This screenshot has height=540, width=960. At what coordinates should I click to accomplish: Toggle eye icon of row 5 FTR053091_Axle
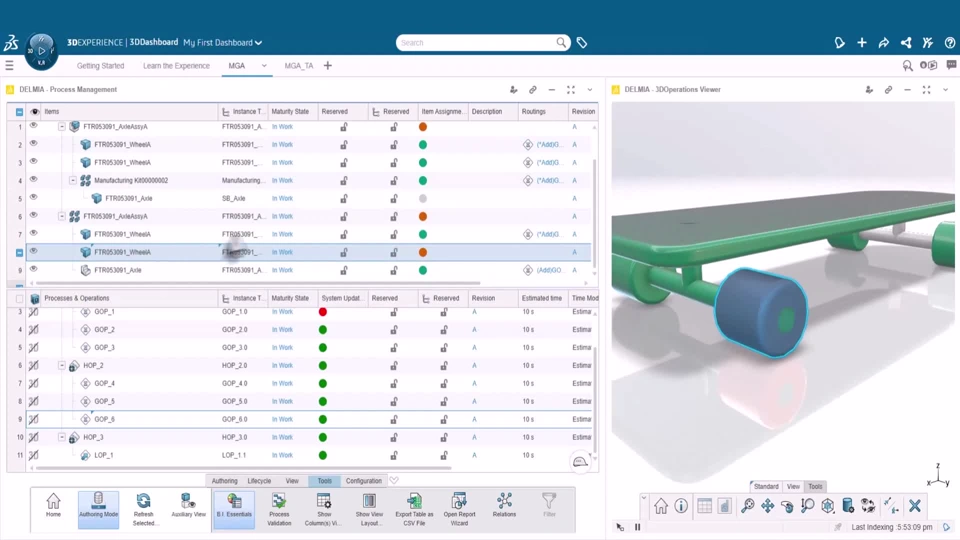click(34, 197)
